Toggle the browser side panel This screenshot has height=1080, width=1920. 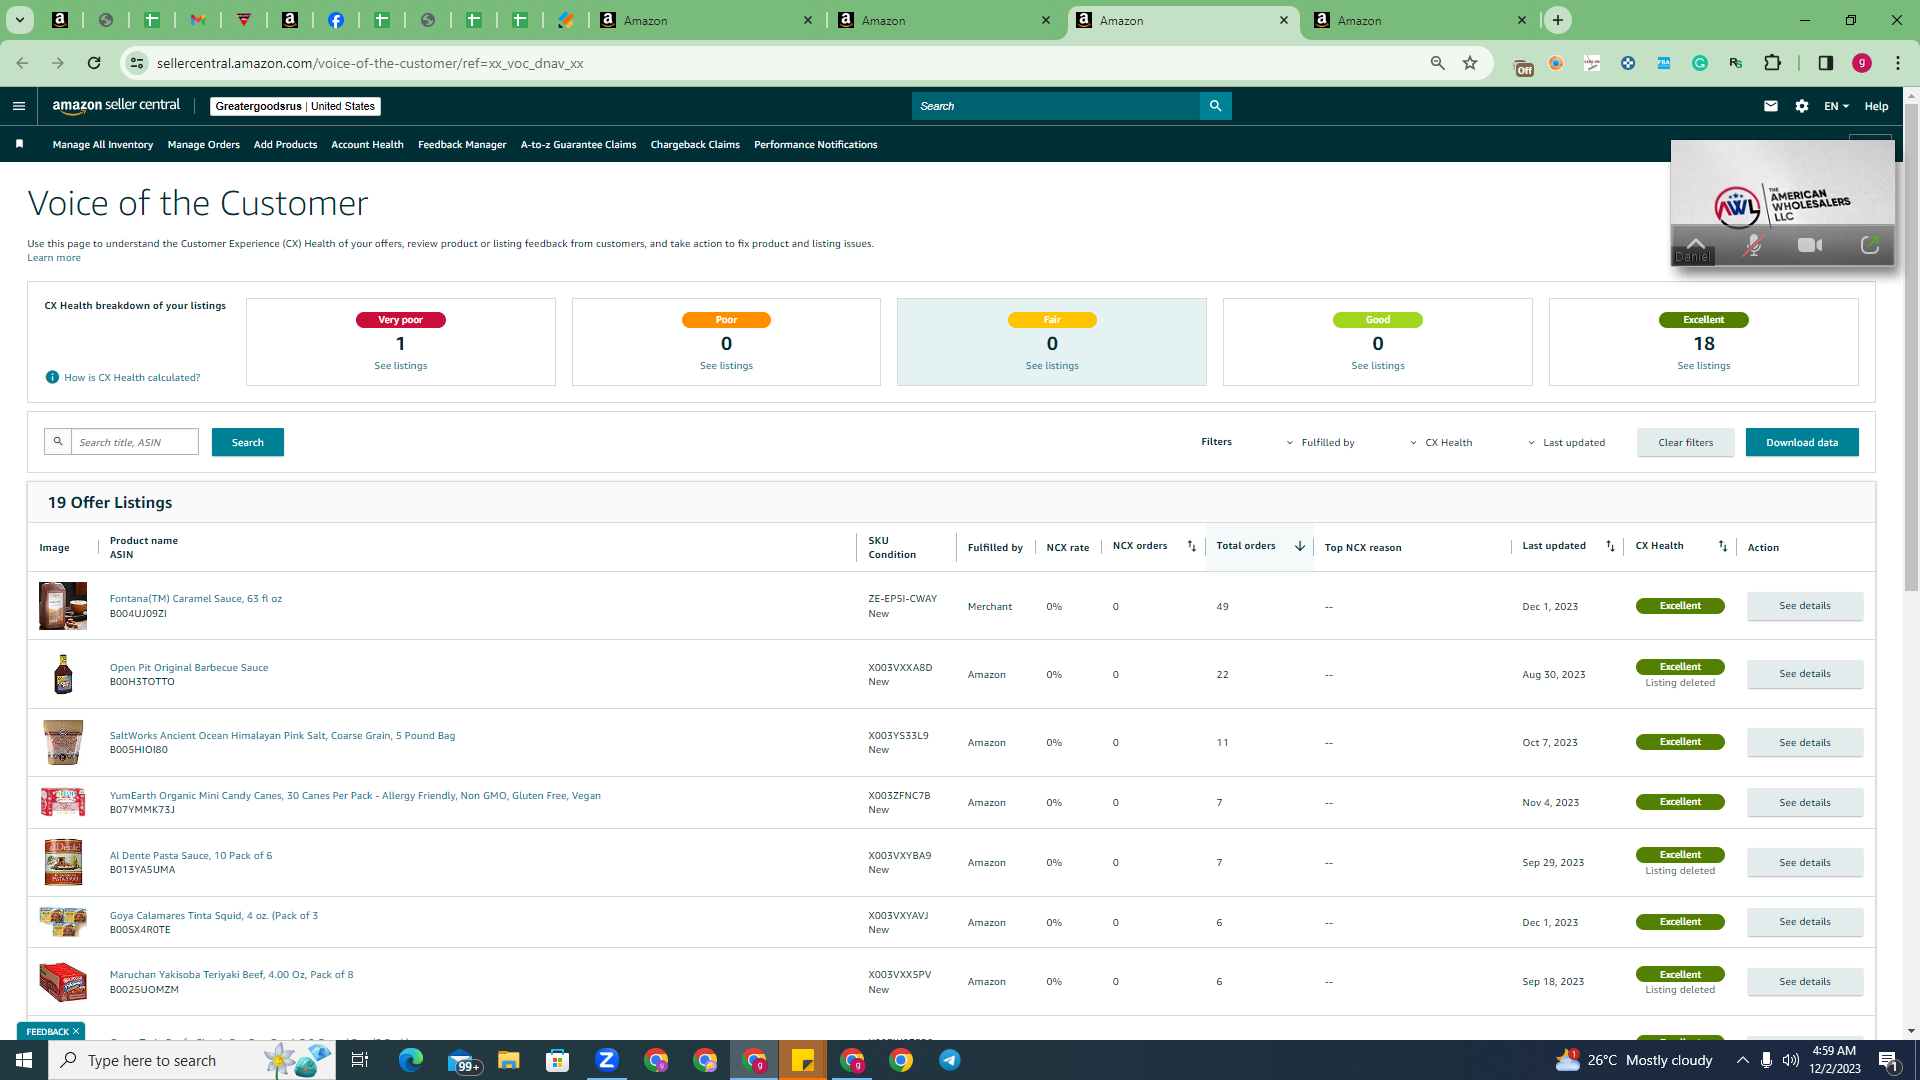click(x=1826, y=63)
